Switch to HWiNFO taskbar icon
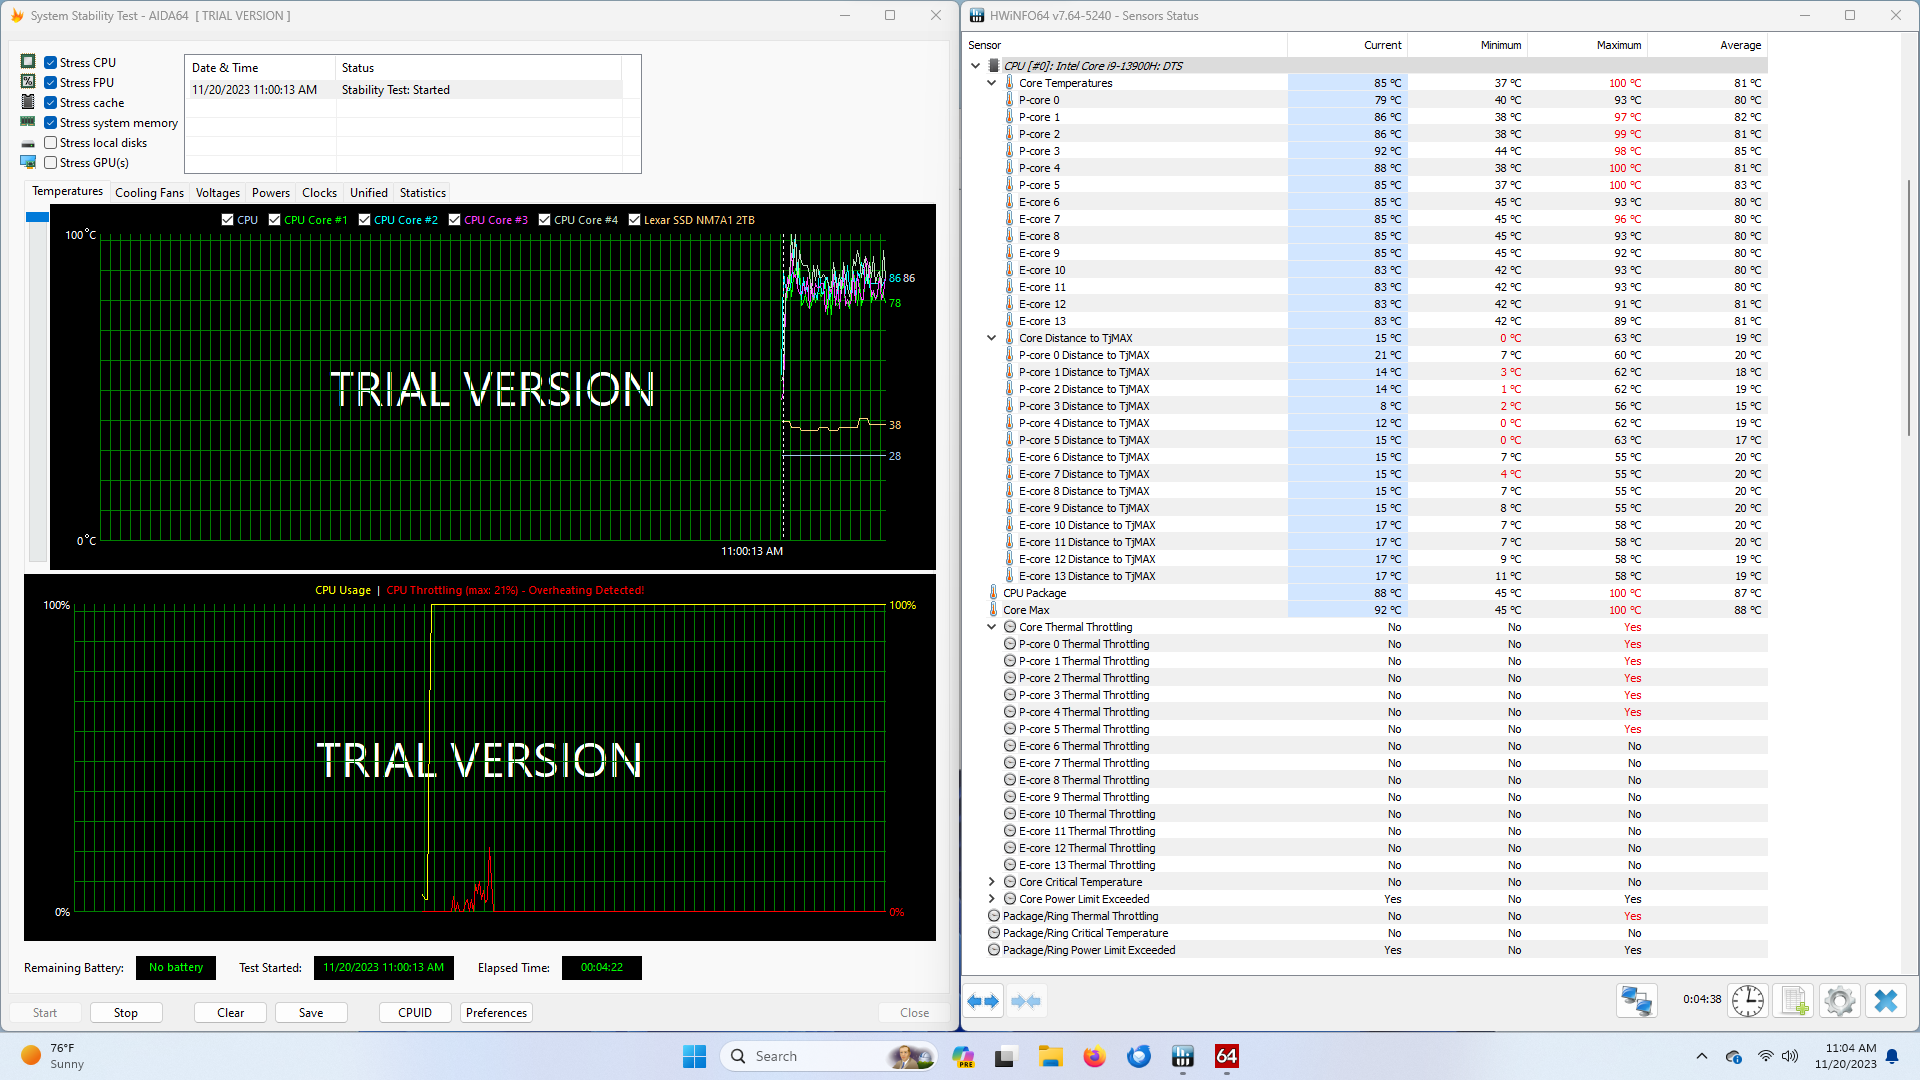 click(1183, 1056)
